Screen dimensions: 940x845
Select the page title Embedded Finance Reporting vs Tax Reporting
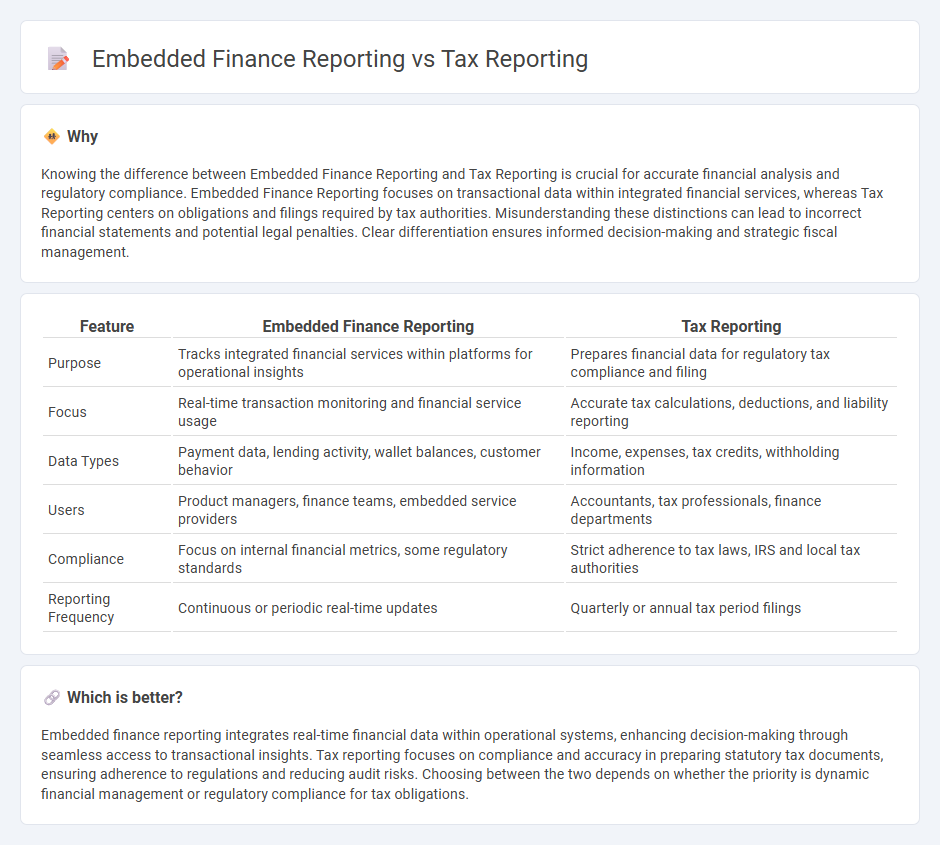coord(340,59)
